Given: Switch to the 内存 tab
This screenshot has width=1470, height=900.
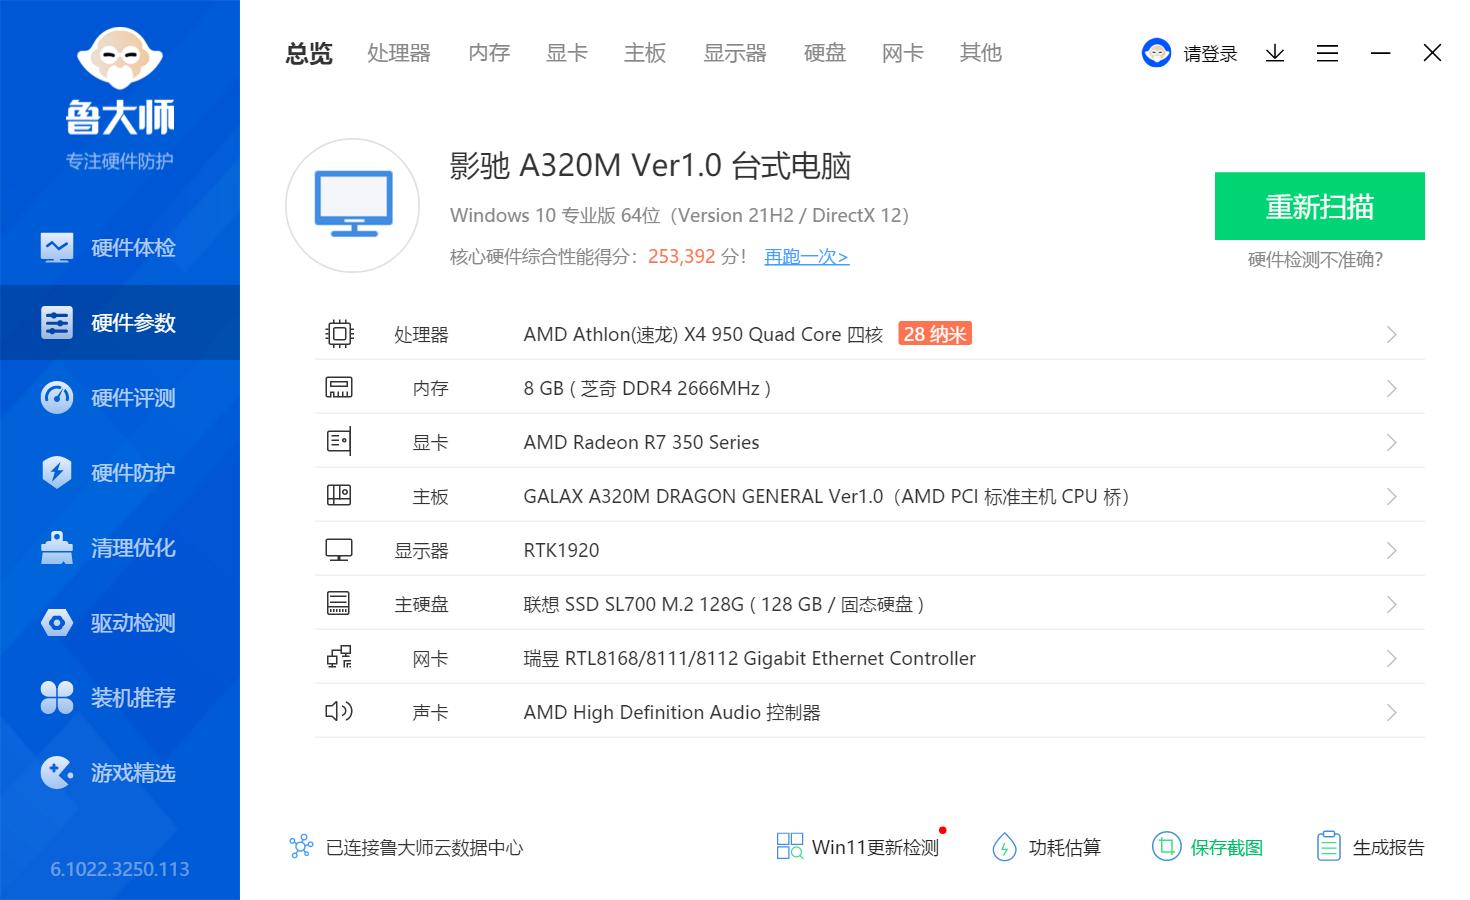Looking at the screenshot, I should point(487,53).
